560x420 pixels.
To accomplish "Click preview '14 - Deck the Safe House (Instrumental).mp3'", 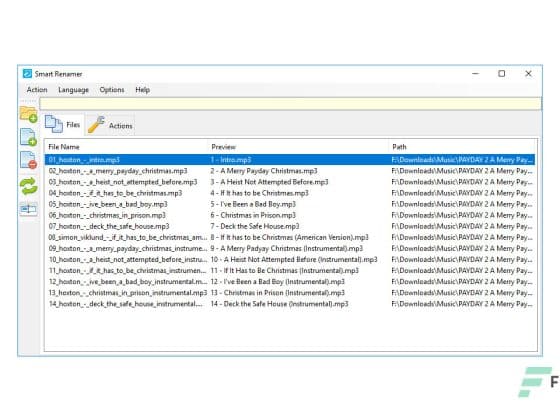I will coord(280,304).
